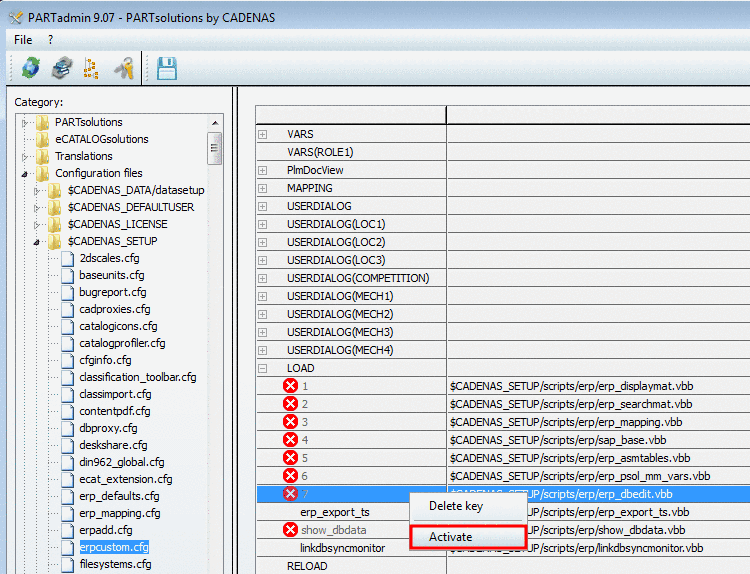Click red X icon on LOAD row 4
The width and height of the screenshot is (750, 574).
coord(290,440)
